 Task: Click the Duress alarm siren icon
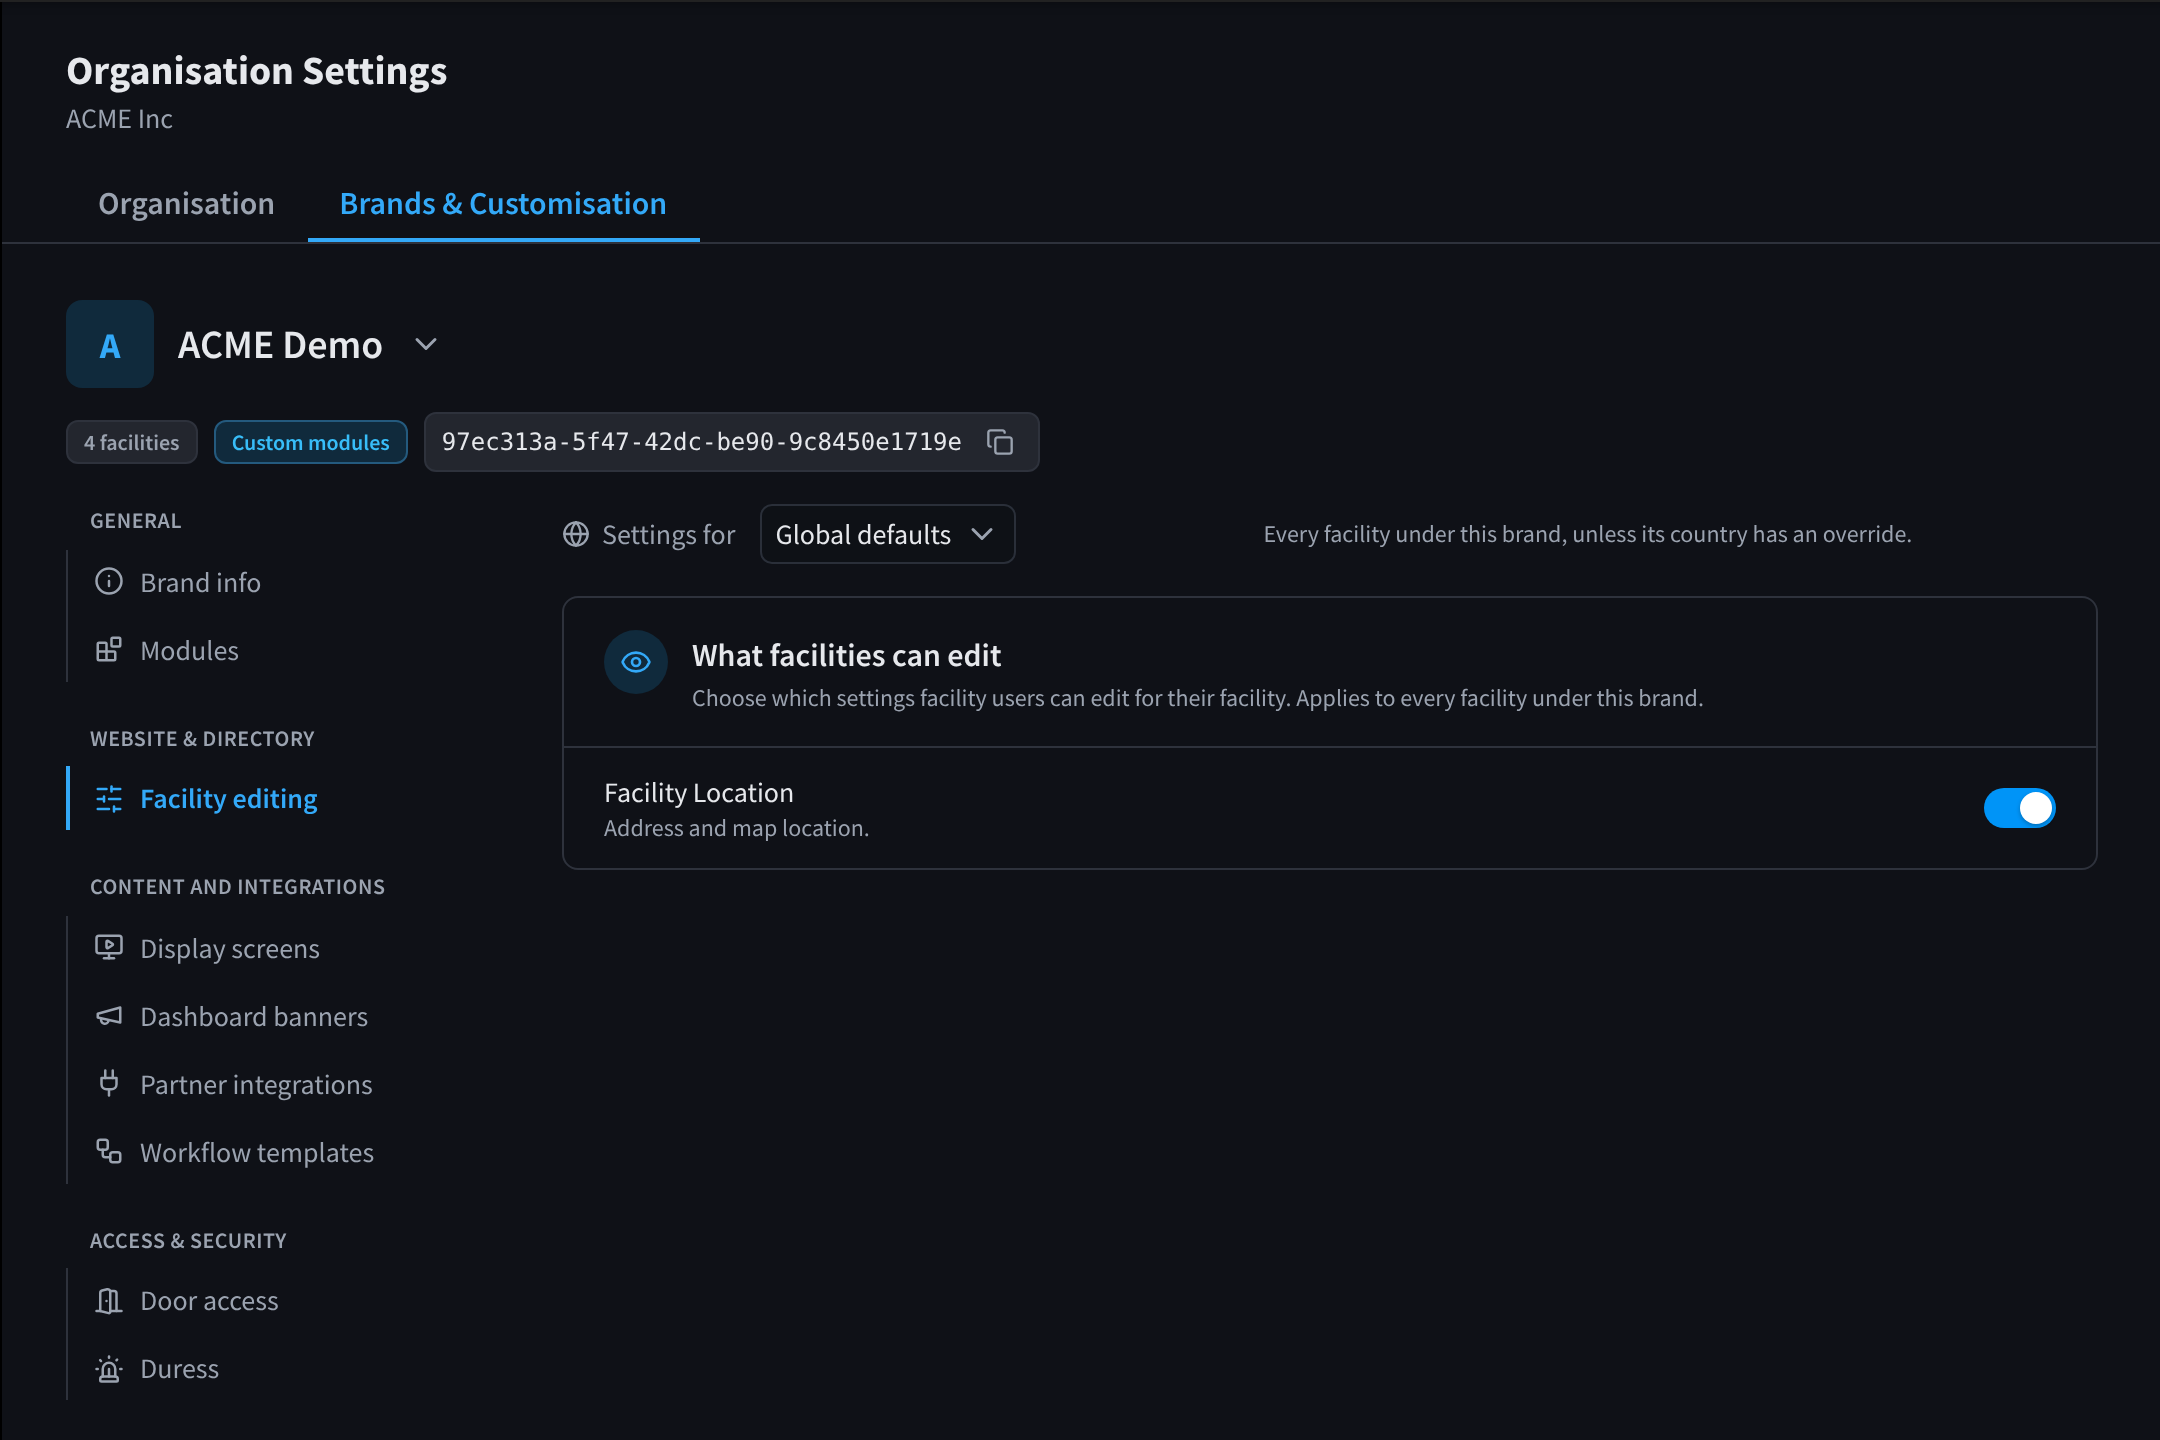(x=109, y=1368)
